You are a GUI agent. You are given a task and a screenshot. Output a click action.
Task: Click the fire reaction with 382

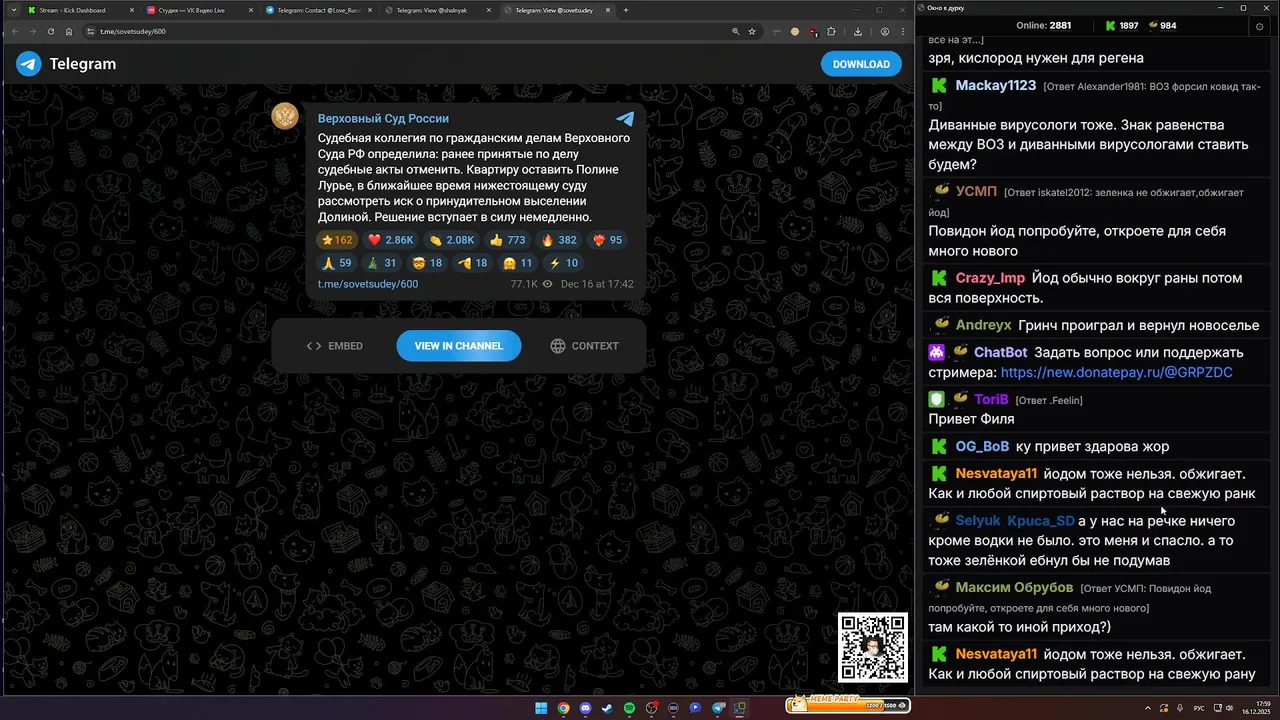559,240
